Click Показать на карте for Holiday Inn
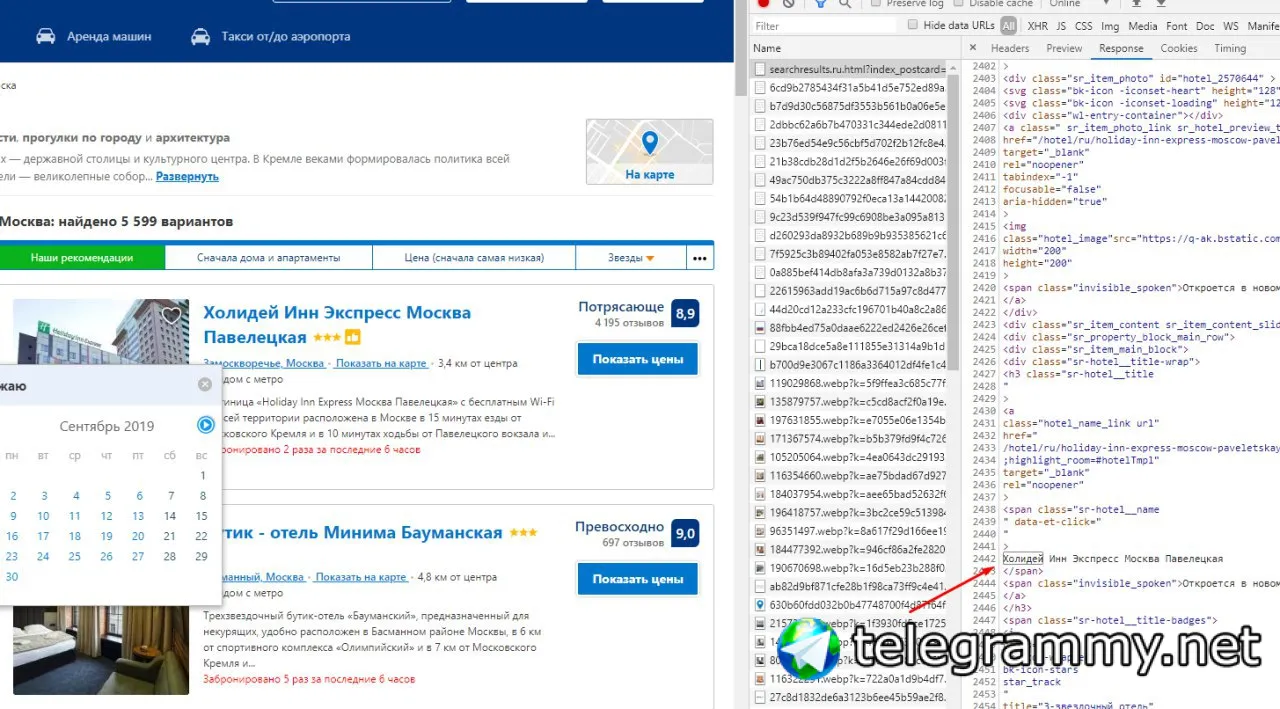Image resolution: width=1280 pixels, height=709 pixels. (x=381, y=363)
